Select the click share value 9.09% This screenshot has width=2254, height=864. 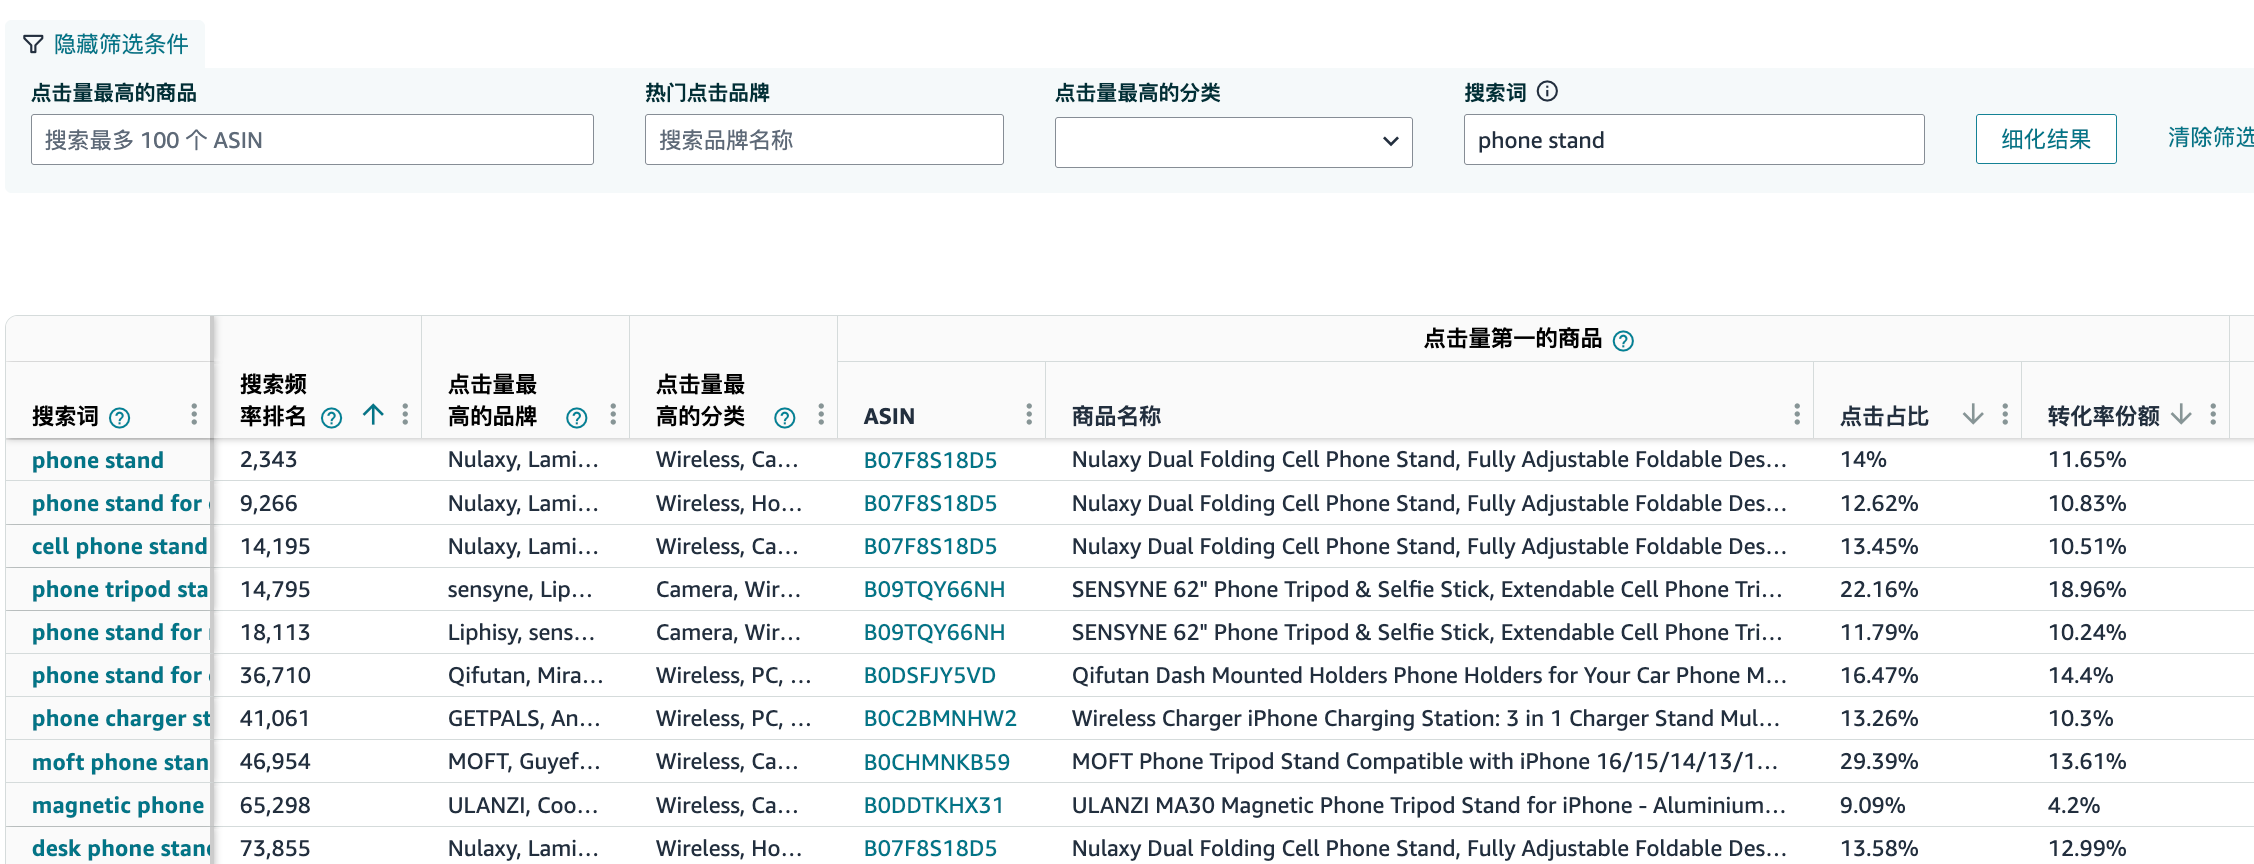pos(1872,805)
